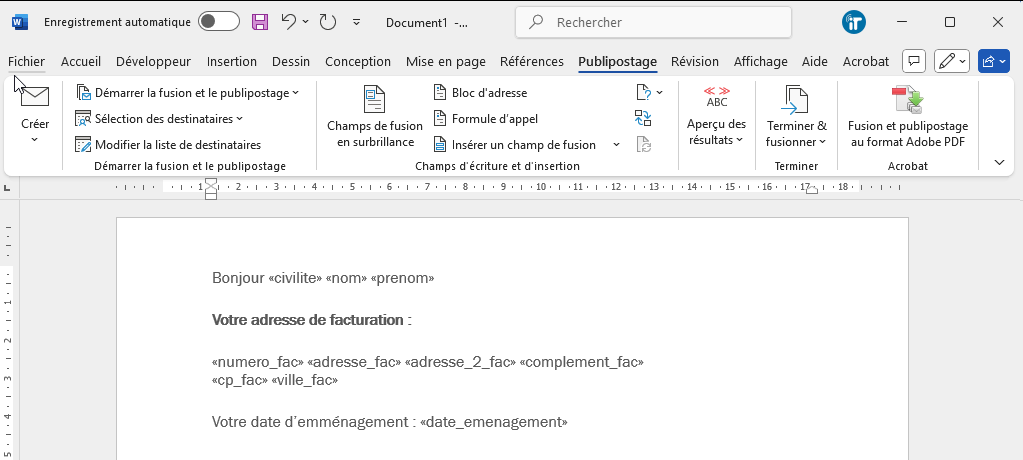Switch to the Insertion tab
The image size is (1023, 460).
(231, 62)
